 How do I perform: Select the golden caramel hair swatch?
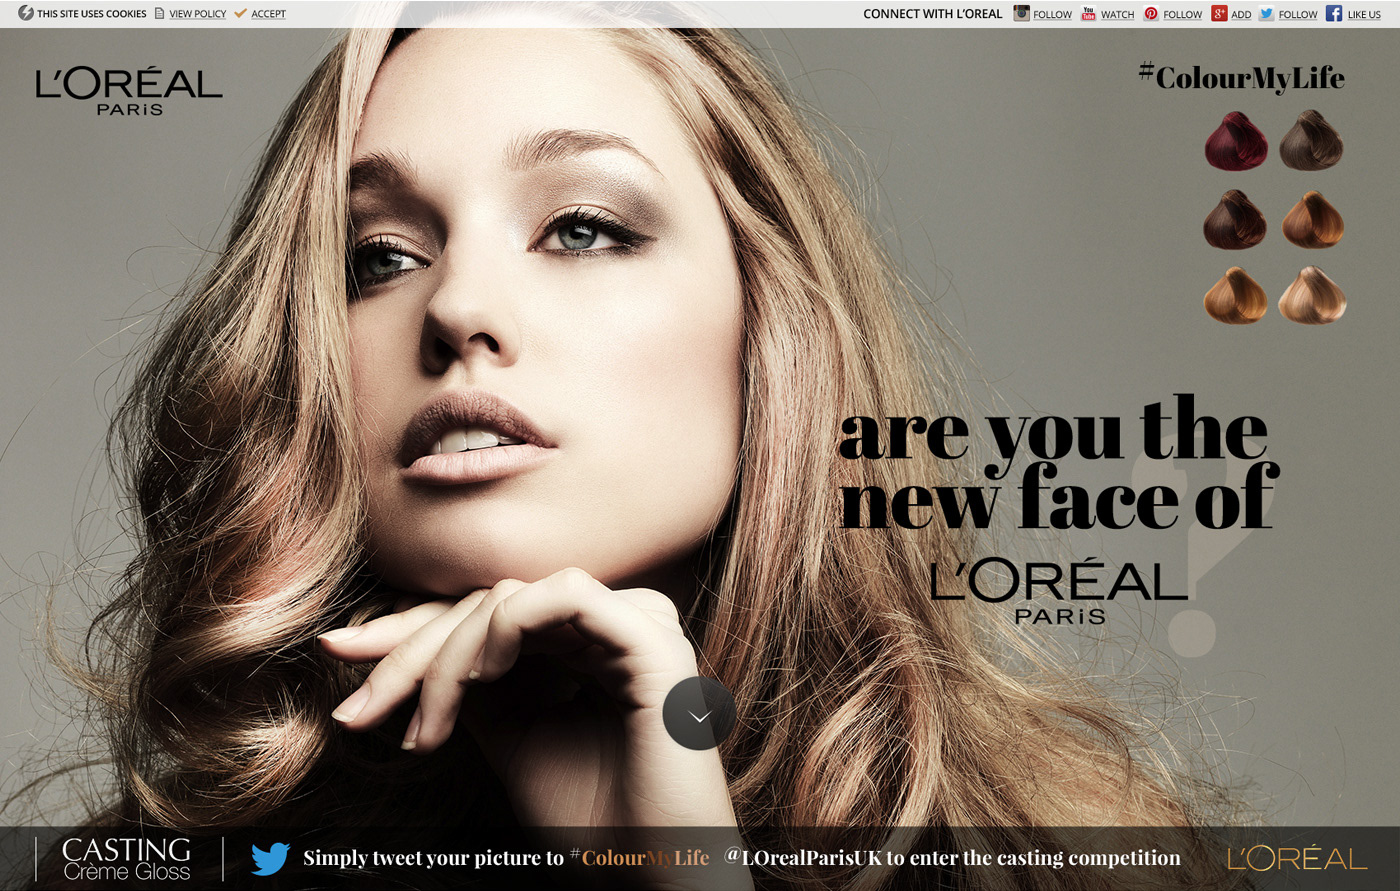(1235, 295)
